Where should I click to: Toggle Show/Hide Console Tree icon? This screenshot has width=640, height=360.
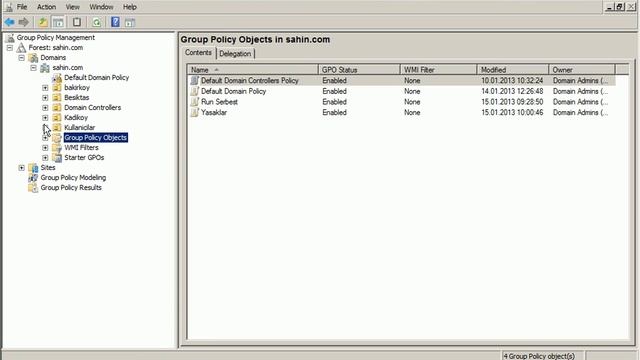58,22
